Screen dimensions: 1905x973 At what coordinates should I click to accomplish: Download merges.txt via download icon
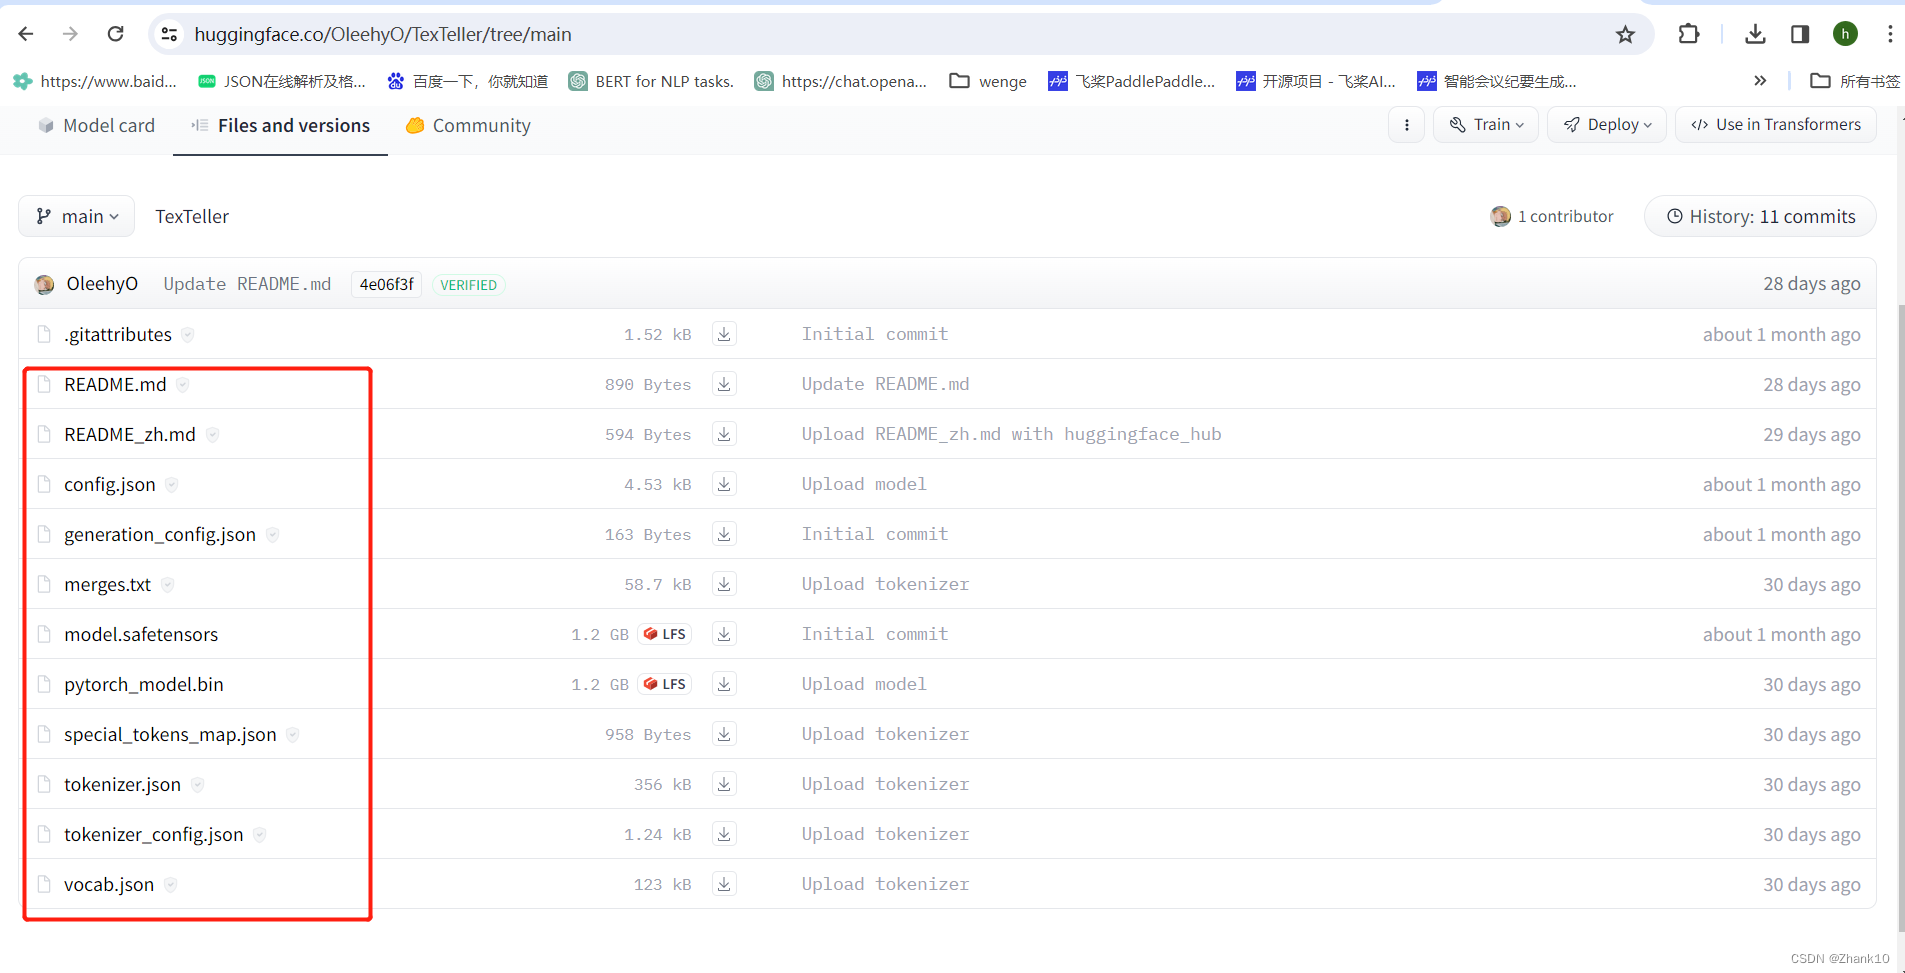tap(724, 584)
